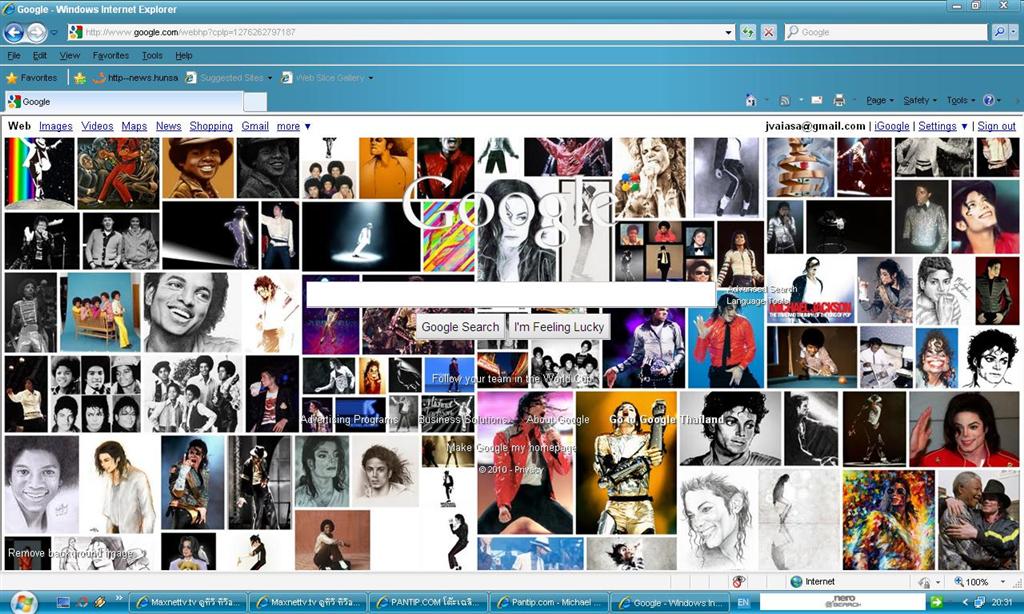Open the Videos link
Image resolution: width=1024 pixels, height=614 pixels.
97,126
